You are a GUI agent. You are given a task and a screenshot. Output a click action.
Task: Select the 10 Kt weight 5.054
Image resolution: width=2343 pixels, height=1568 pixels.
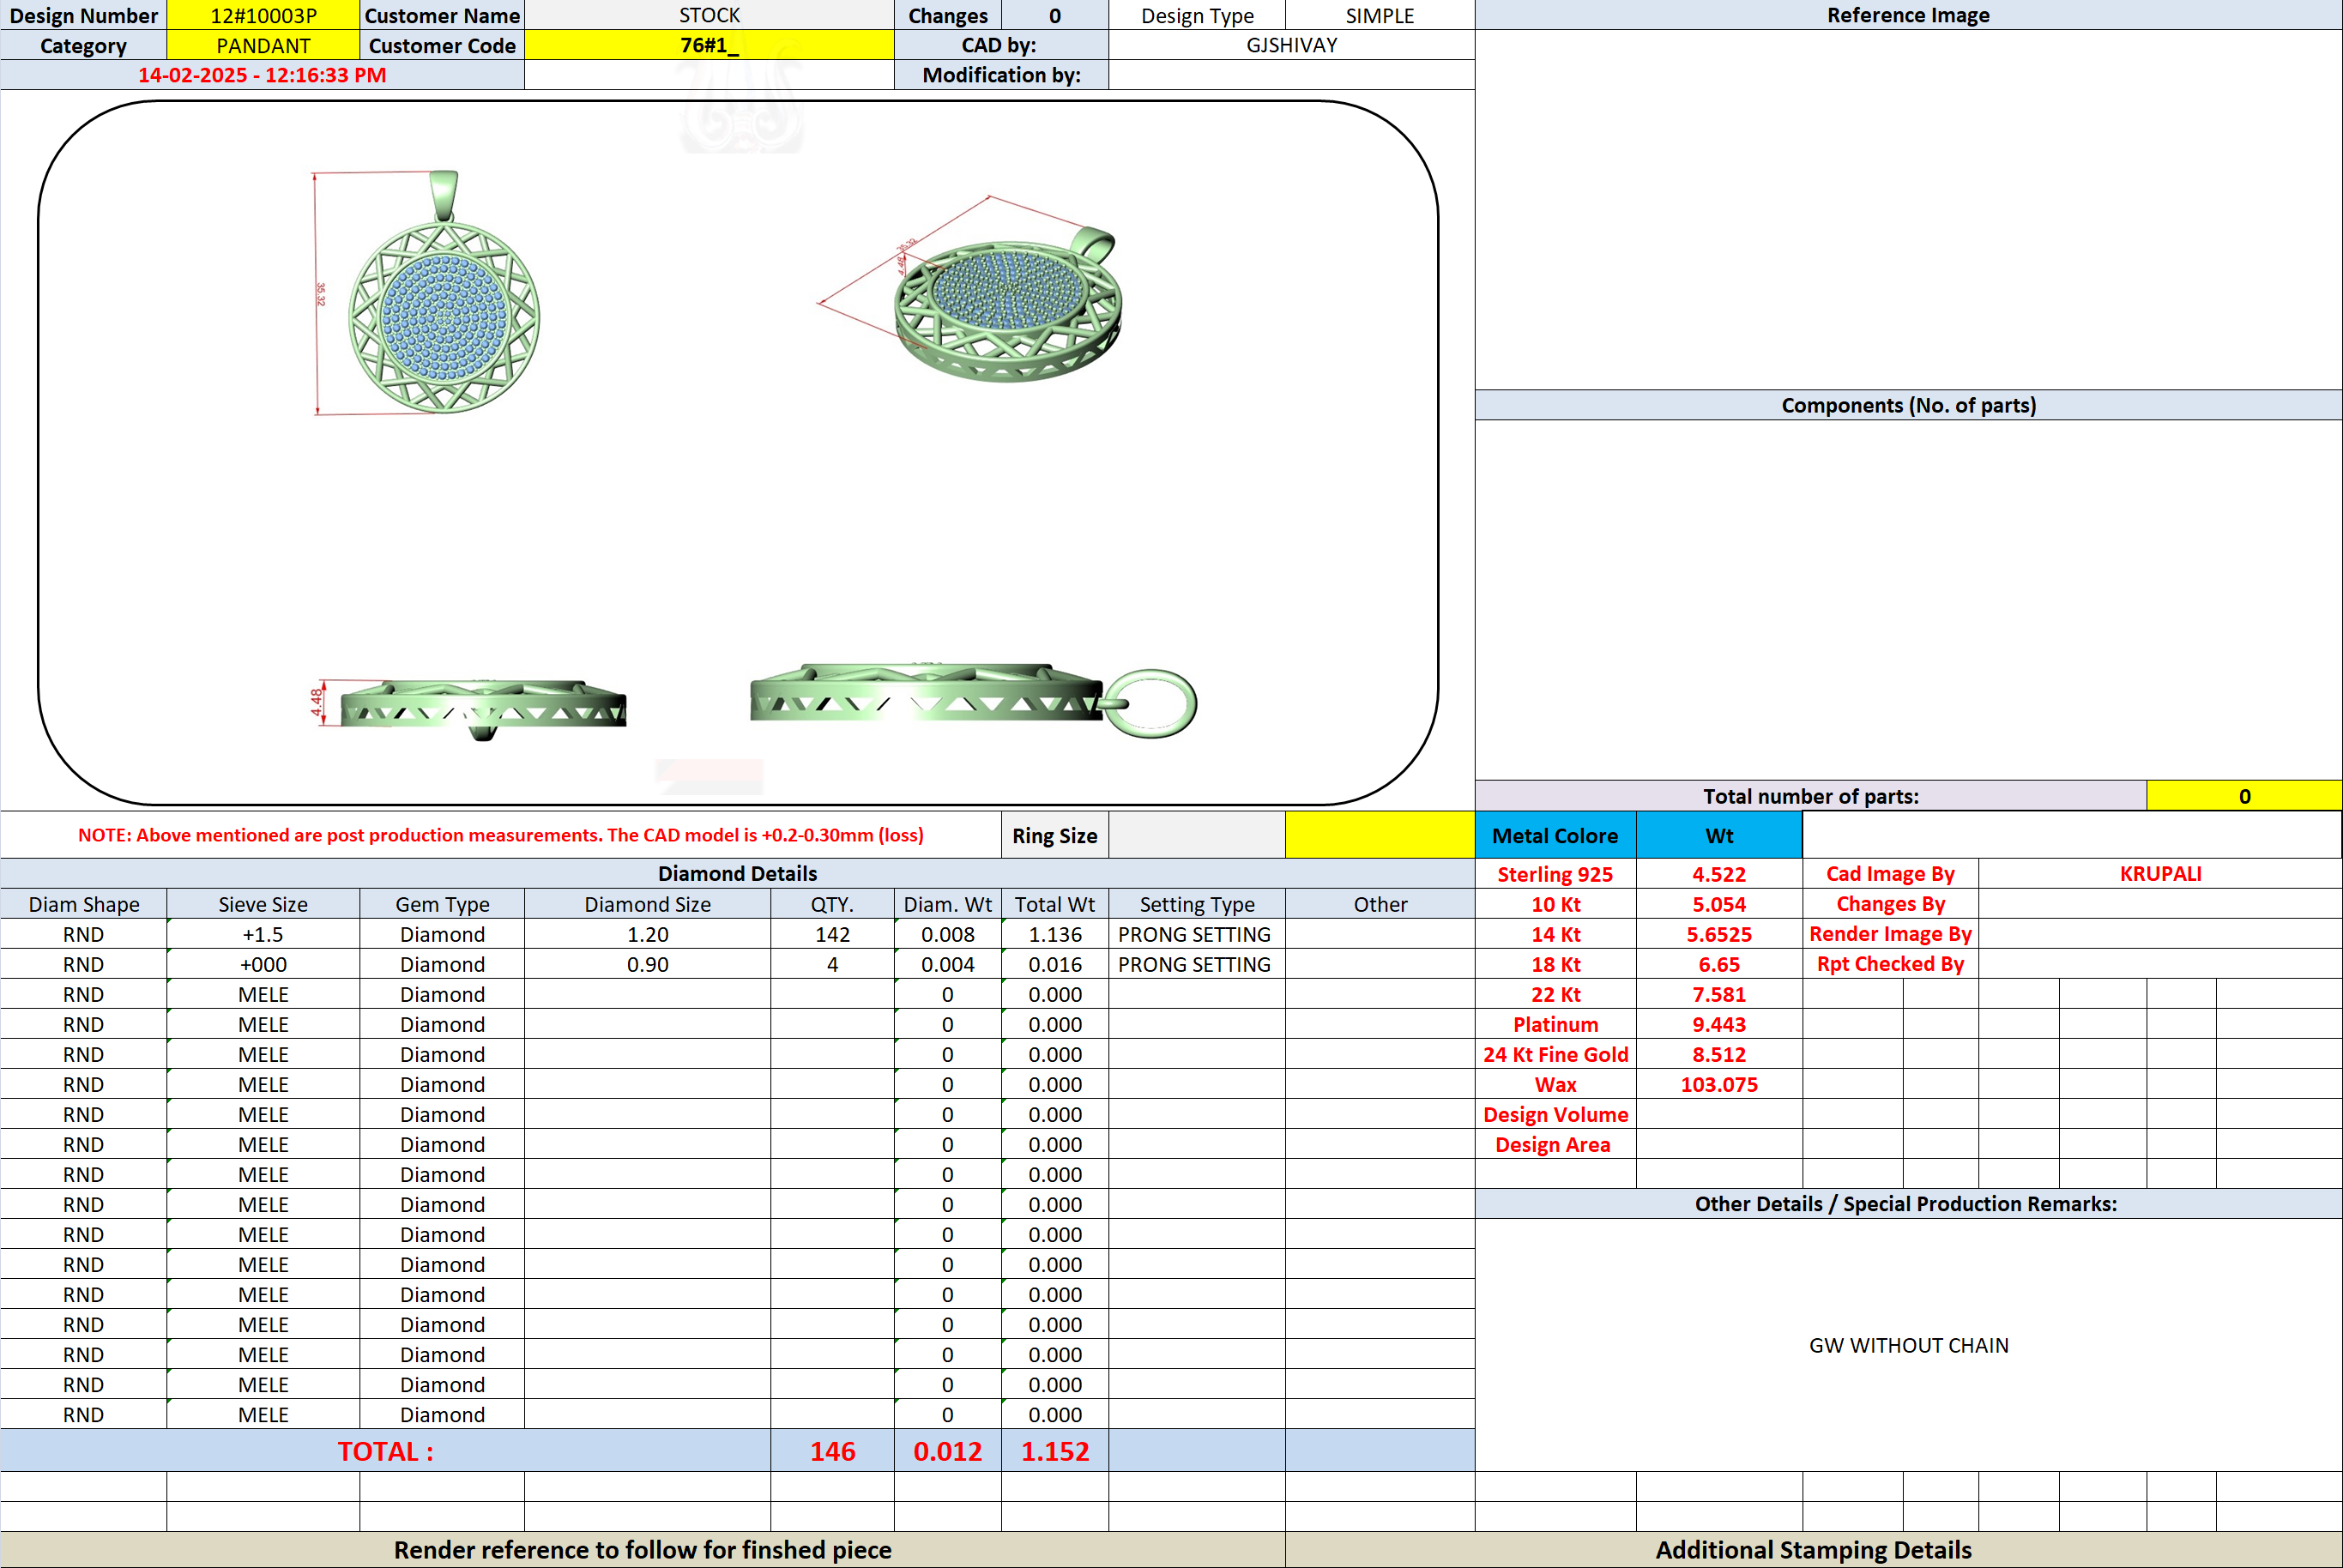coord(1719,904)
